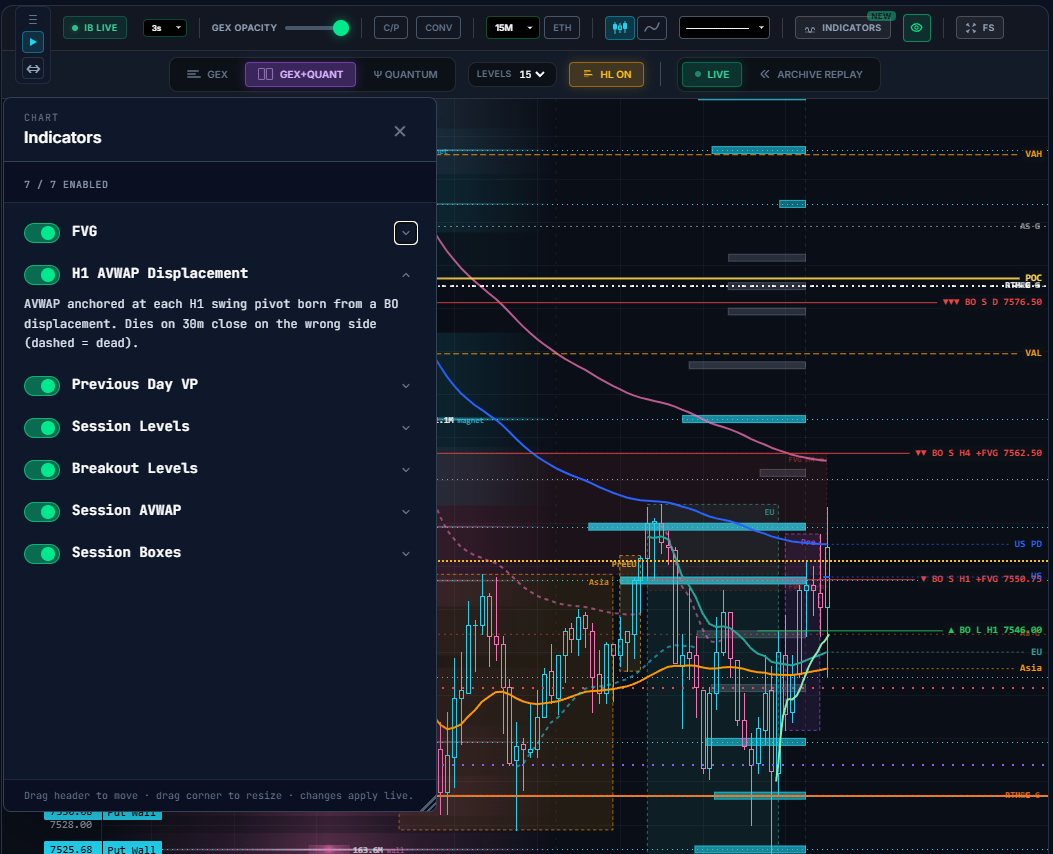Toggle the HL ON button
The width and height of the screenshot is (1053, 854).
[606, 75]
